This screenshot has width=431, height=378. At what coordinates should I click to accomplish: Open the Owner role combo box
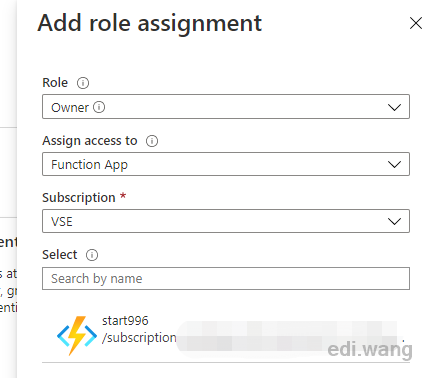(226, 107)
